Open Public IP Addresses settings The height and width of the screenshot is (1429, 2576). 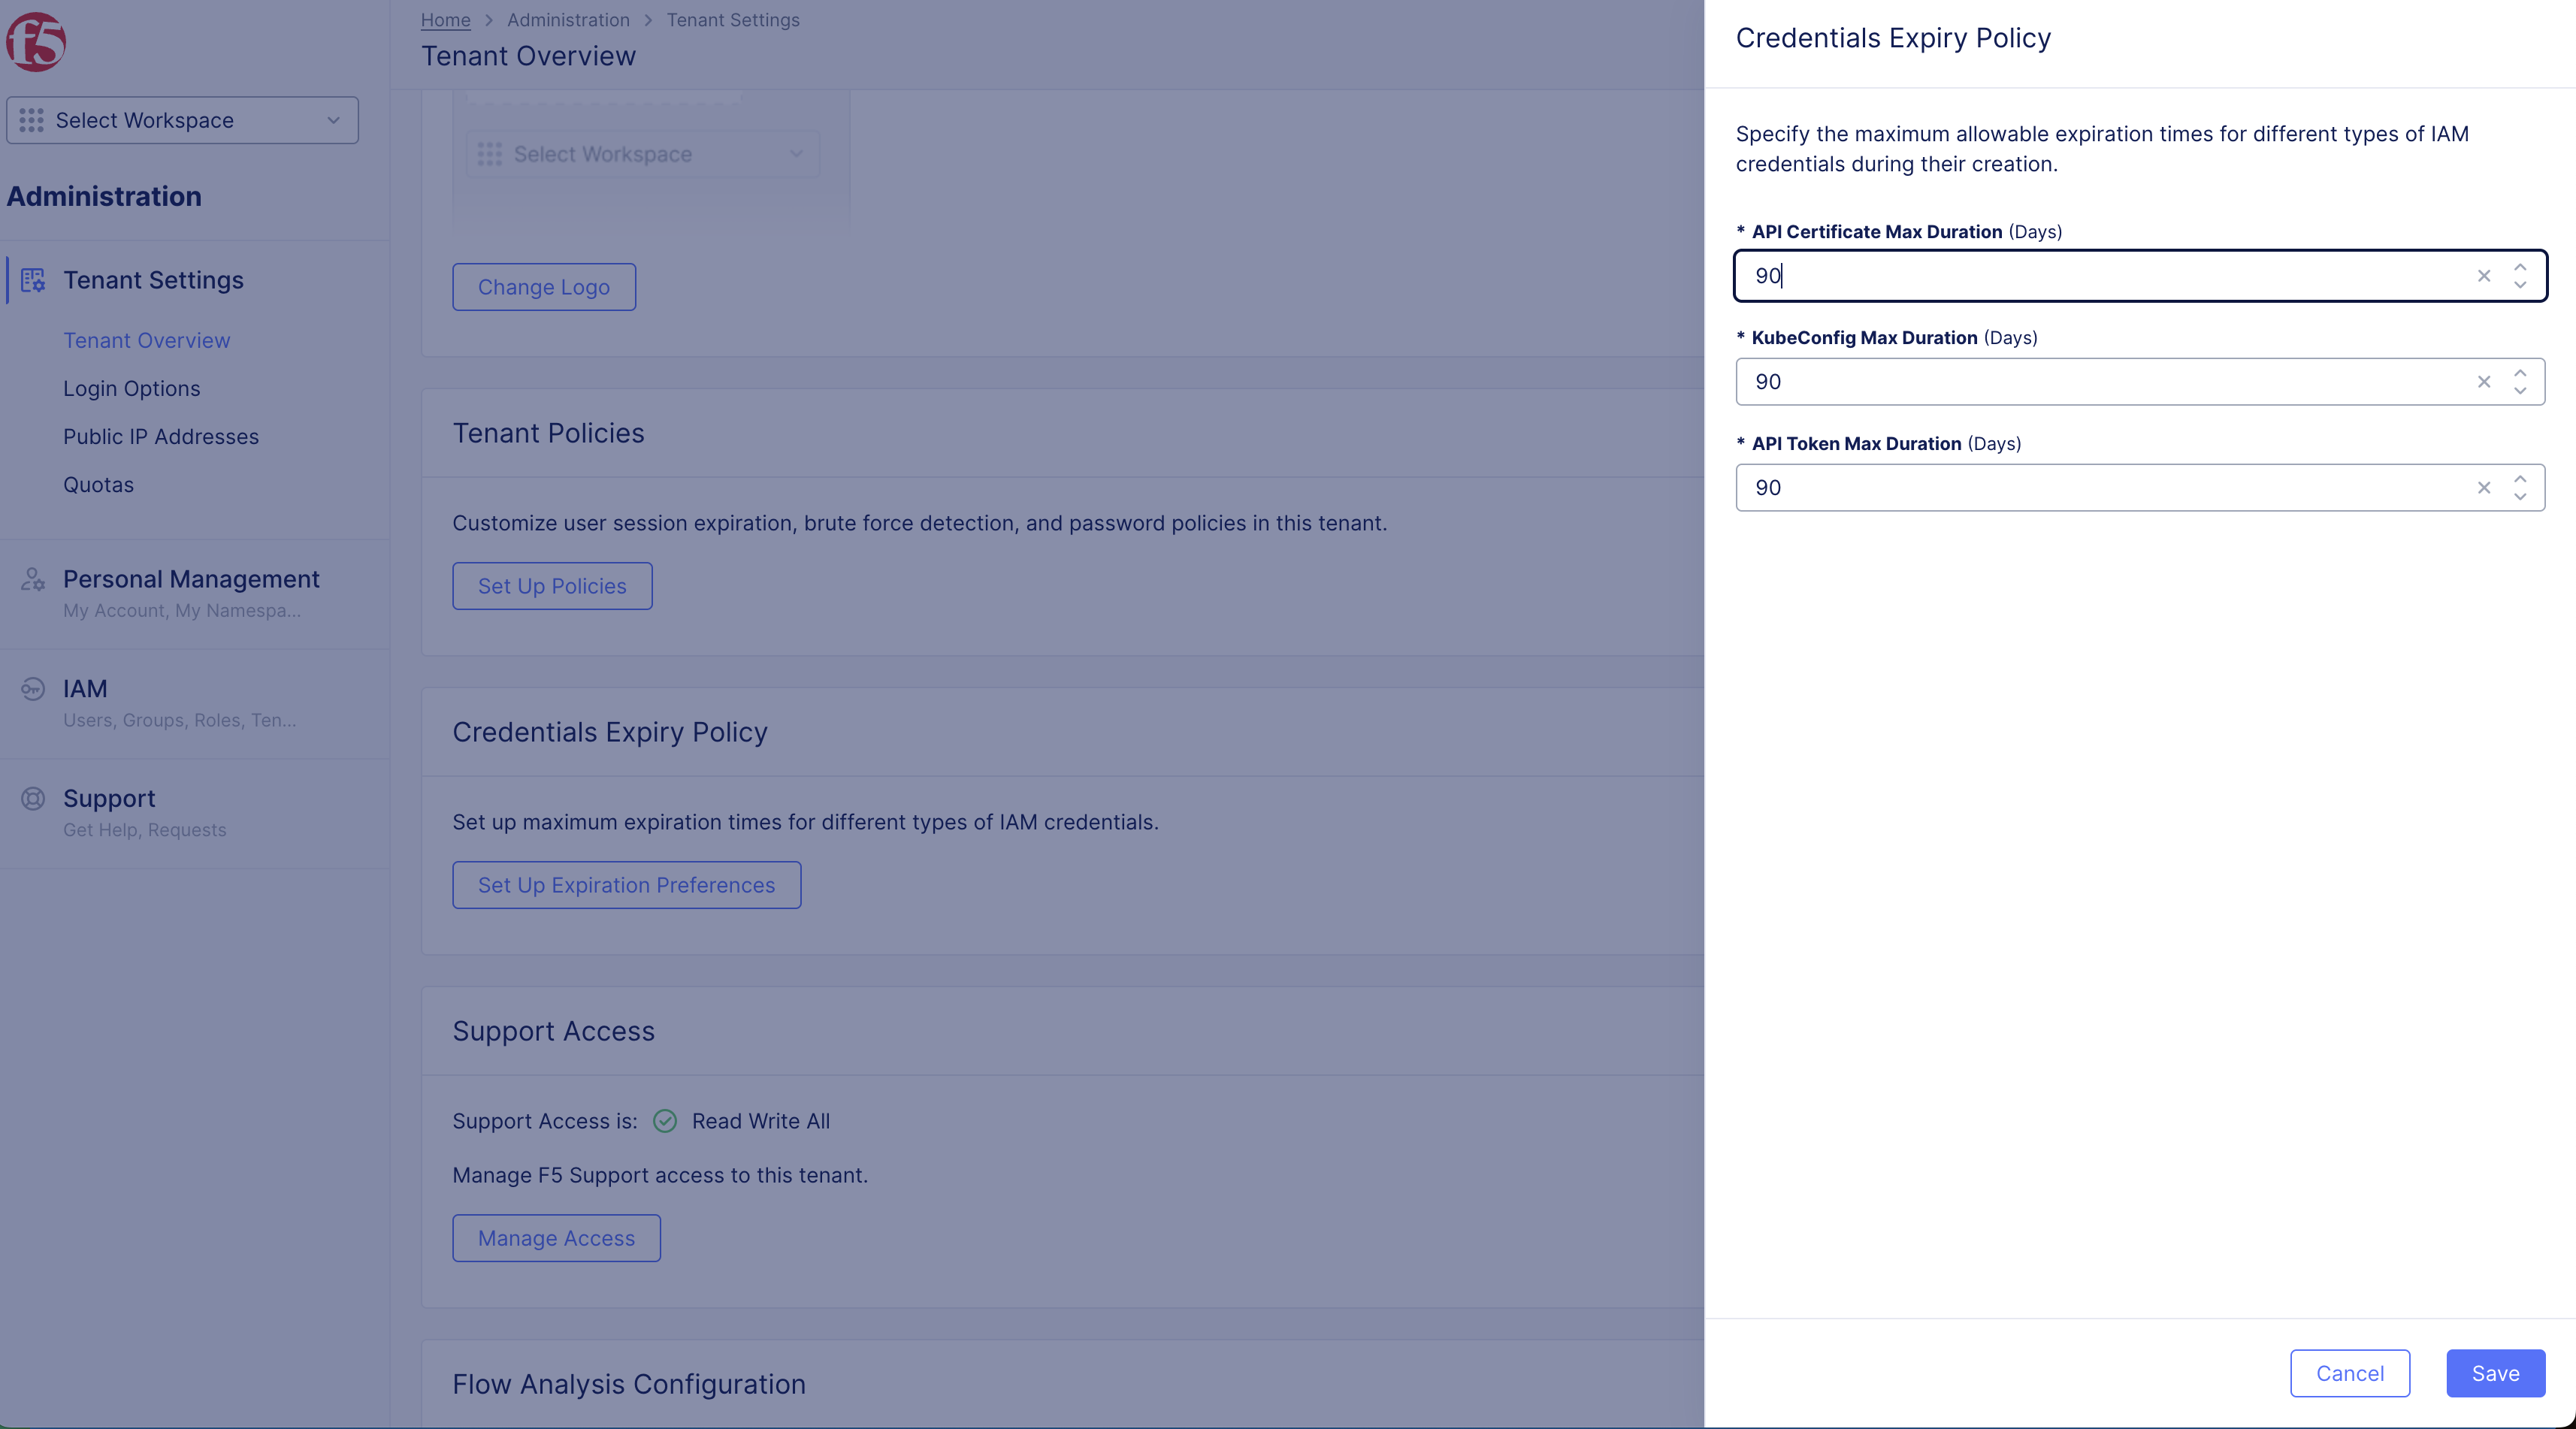[x=160, y=436]
